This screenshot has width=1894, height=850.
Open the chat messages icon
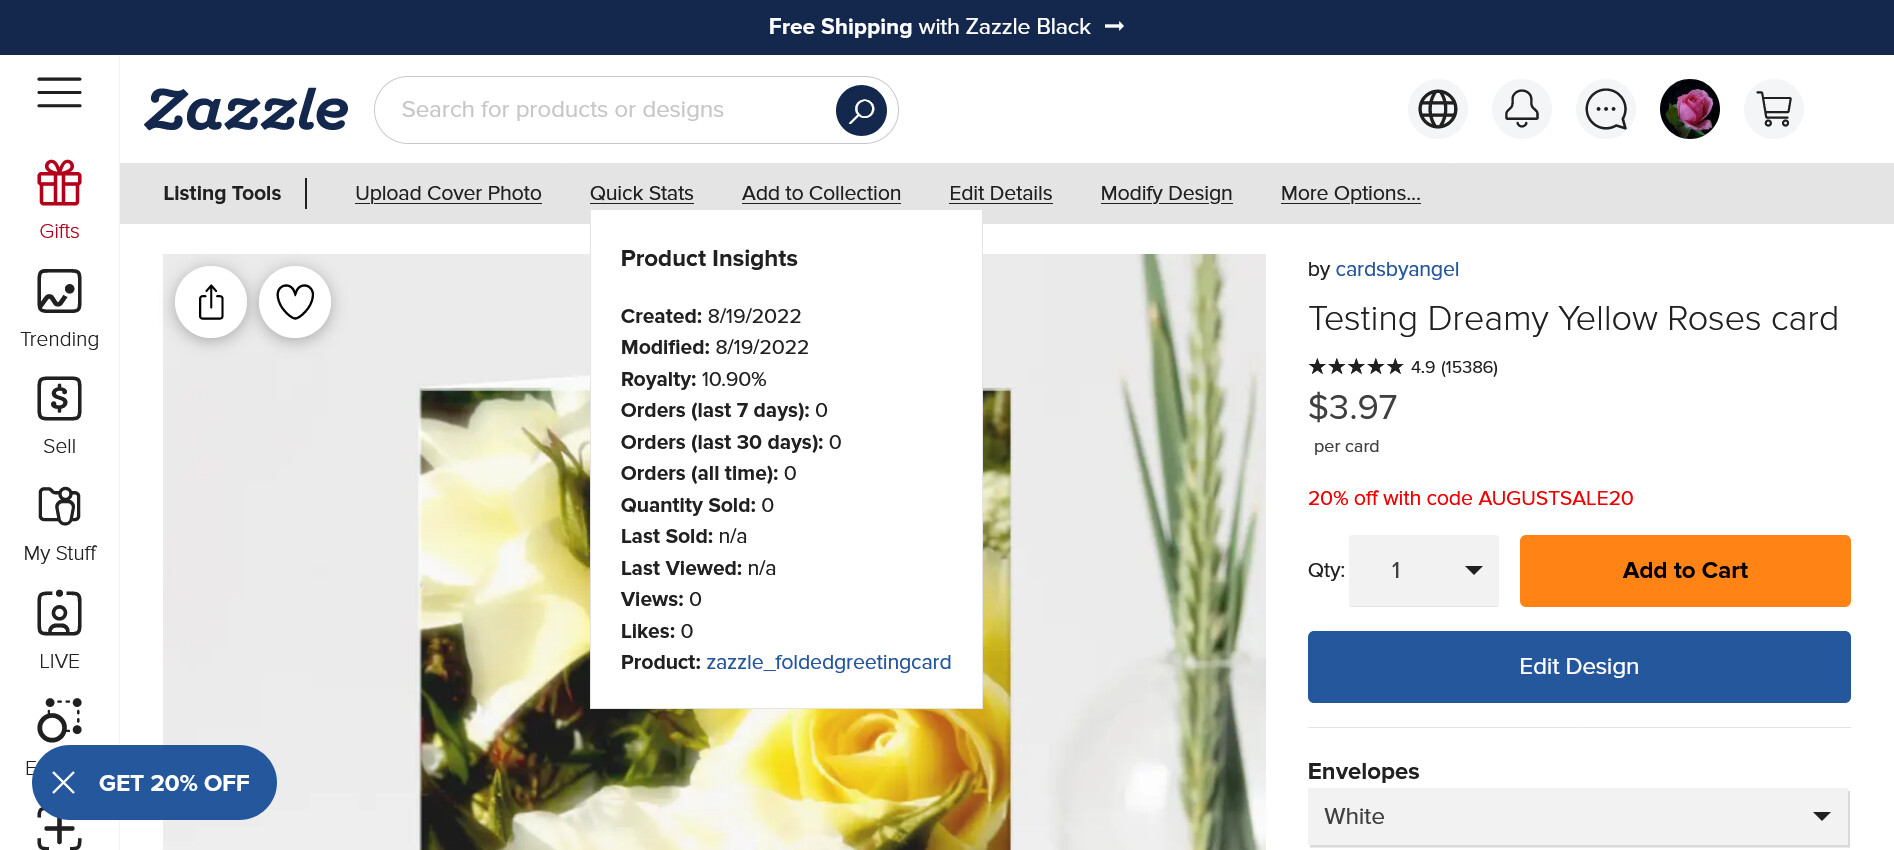pyautogui.click(x=1606, y=109)
